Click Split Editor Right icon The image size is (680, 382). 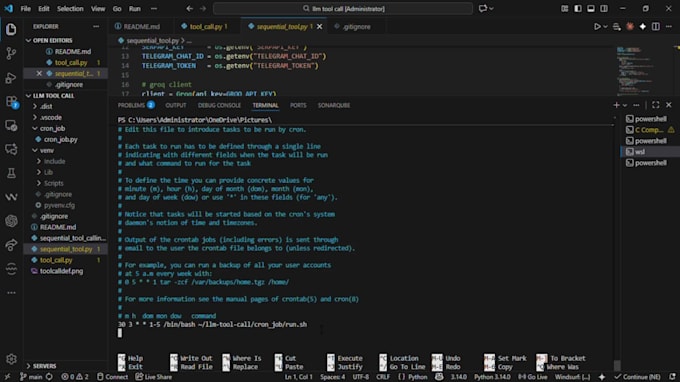click(656, 26)
